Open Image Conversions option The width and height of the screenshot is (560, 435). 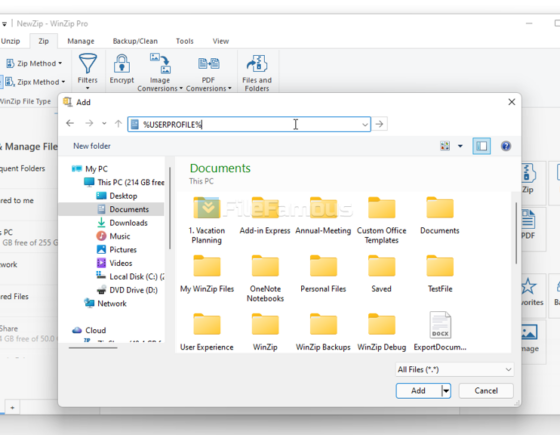[x=160, y=72]
